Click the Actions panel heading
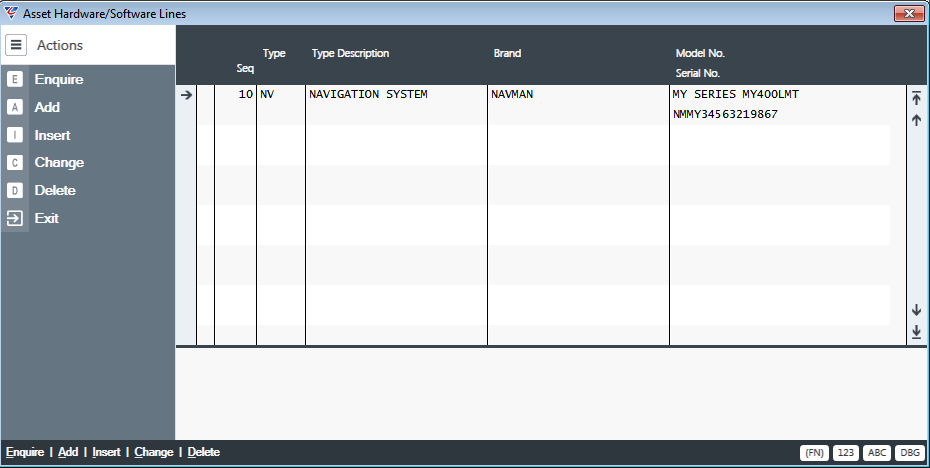The image size is (930, 468). click(x=60, y=45)
